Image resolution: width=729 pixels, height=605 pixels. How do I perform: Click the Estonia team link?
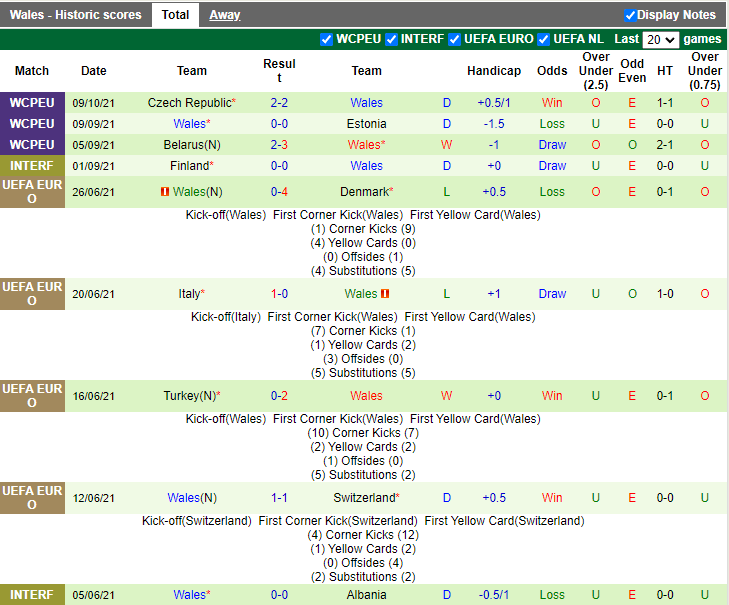coord(366,124)
